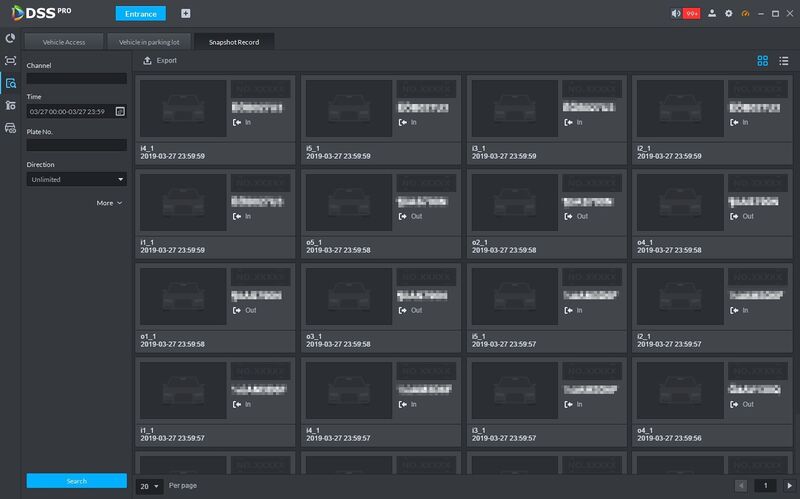Screen dimensions: 800x499
Task: Open vehicle thumbnail of i2_1 23:59:59 record
Action: coord(680,108)
